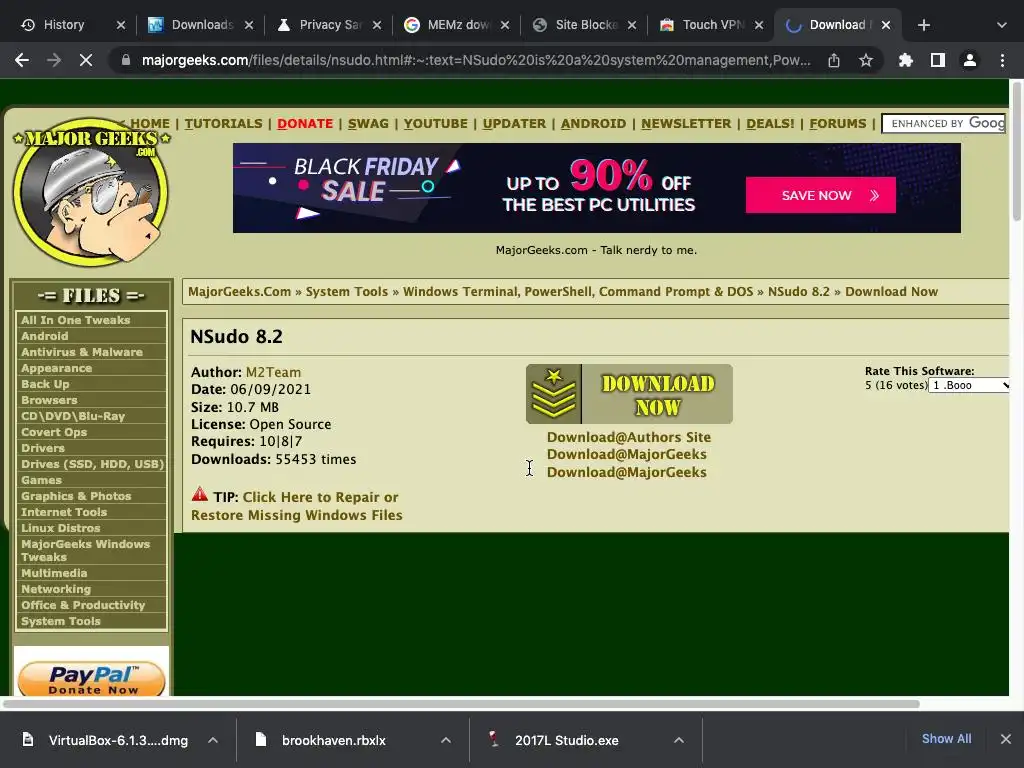1024x768 pixels.
Task: Click the red warning TIP icon
Action: [200, 494]
